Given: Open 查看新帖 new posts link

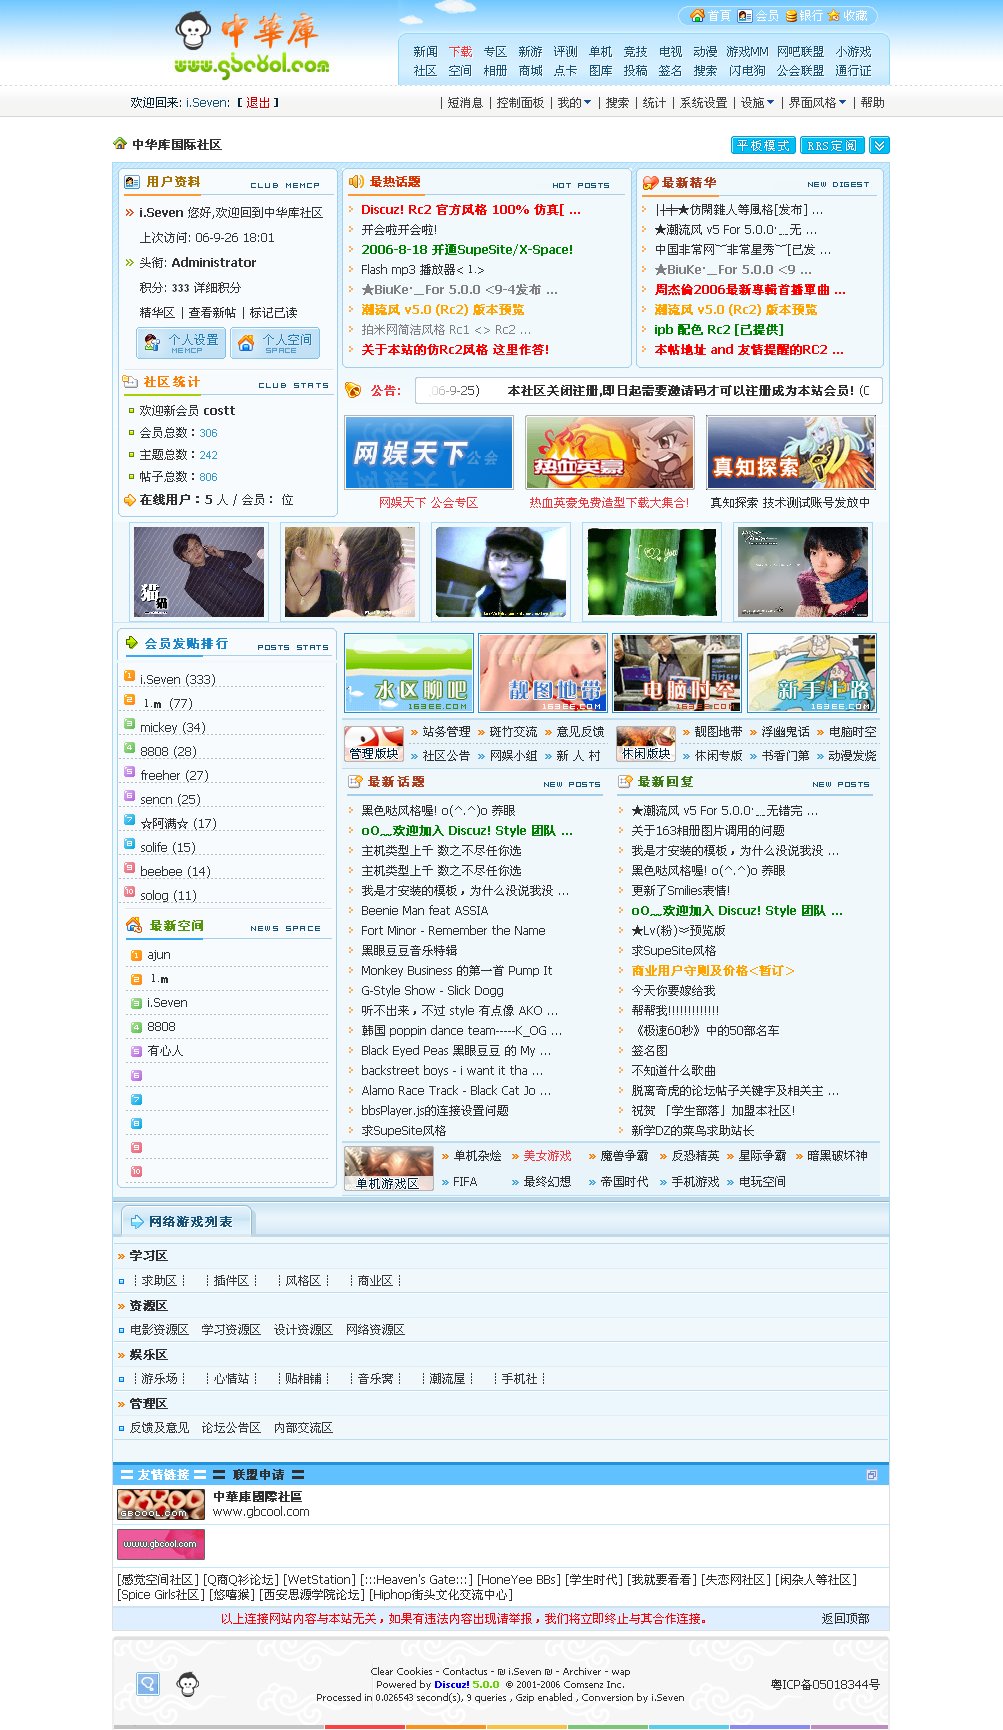Looking at the screenshot, I should coord(212,312).
